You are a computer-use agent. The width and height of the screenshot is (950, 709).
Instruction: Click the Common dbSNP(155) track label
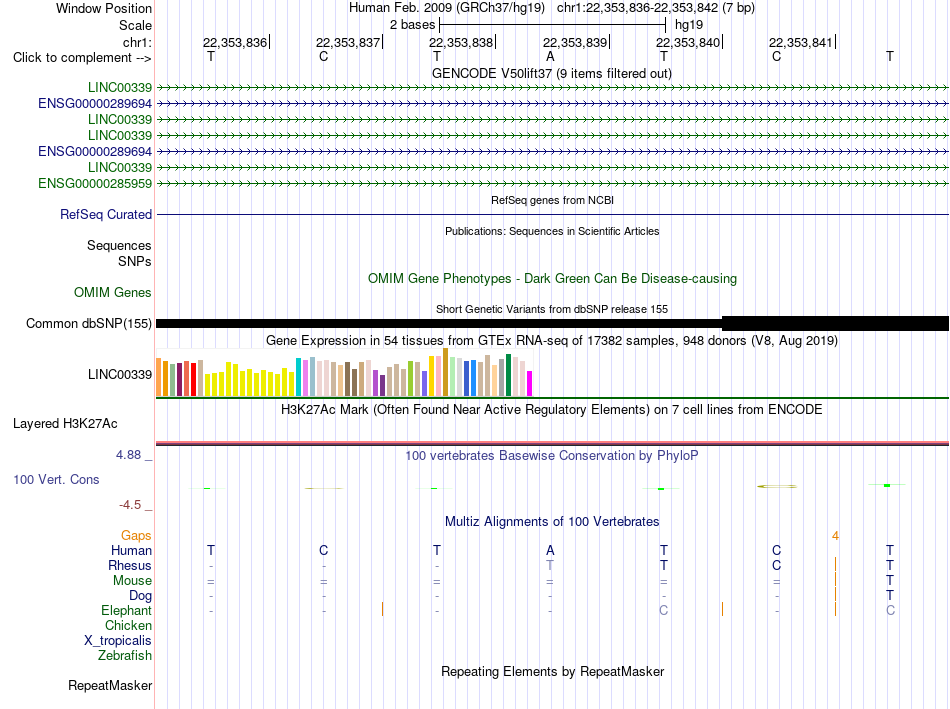(88, 324)
